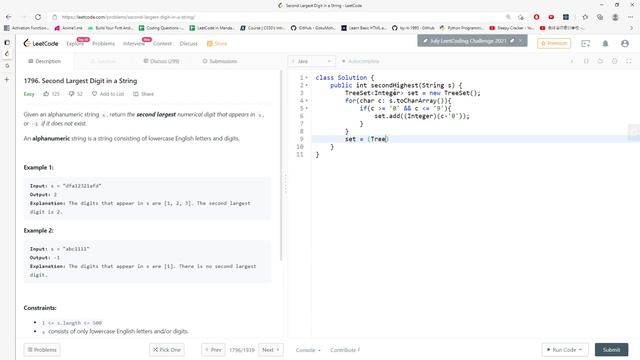Open the Store nav item

point(217,43)
